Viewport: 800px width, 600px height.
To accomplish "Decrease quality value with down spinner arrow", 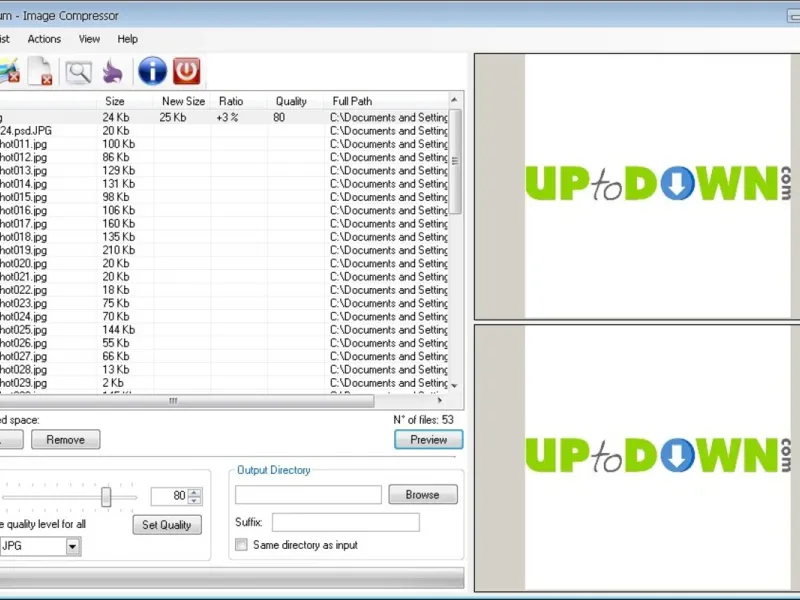I will tap(194, 500).
